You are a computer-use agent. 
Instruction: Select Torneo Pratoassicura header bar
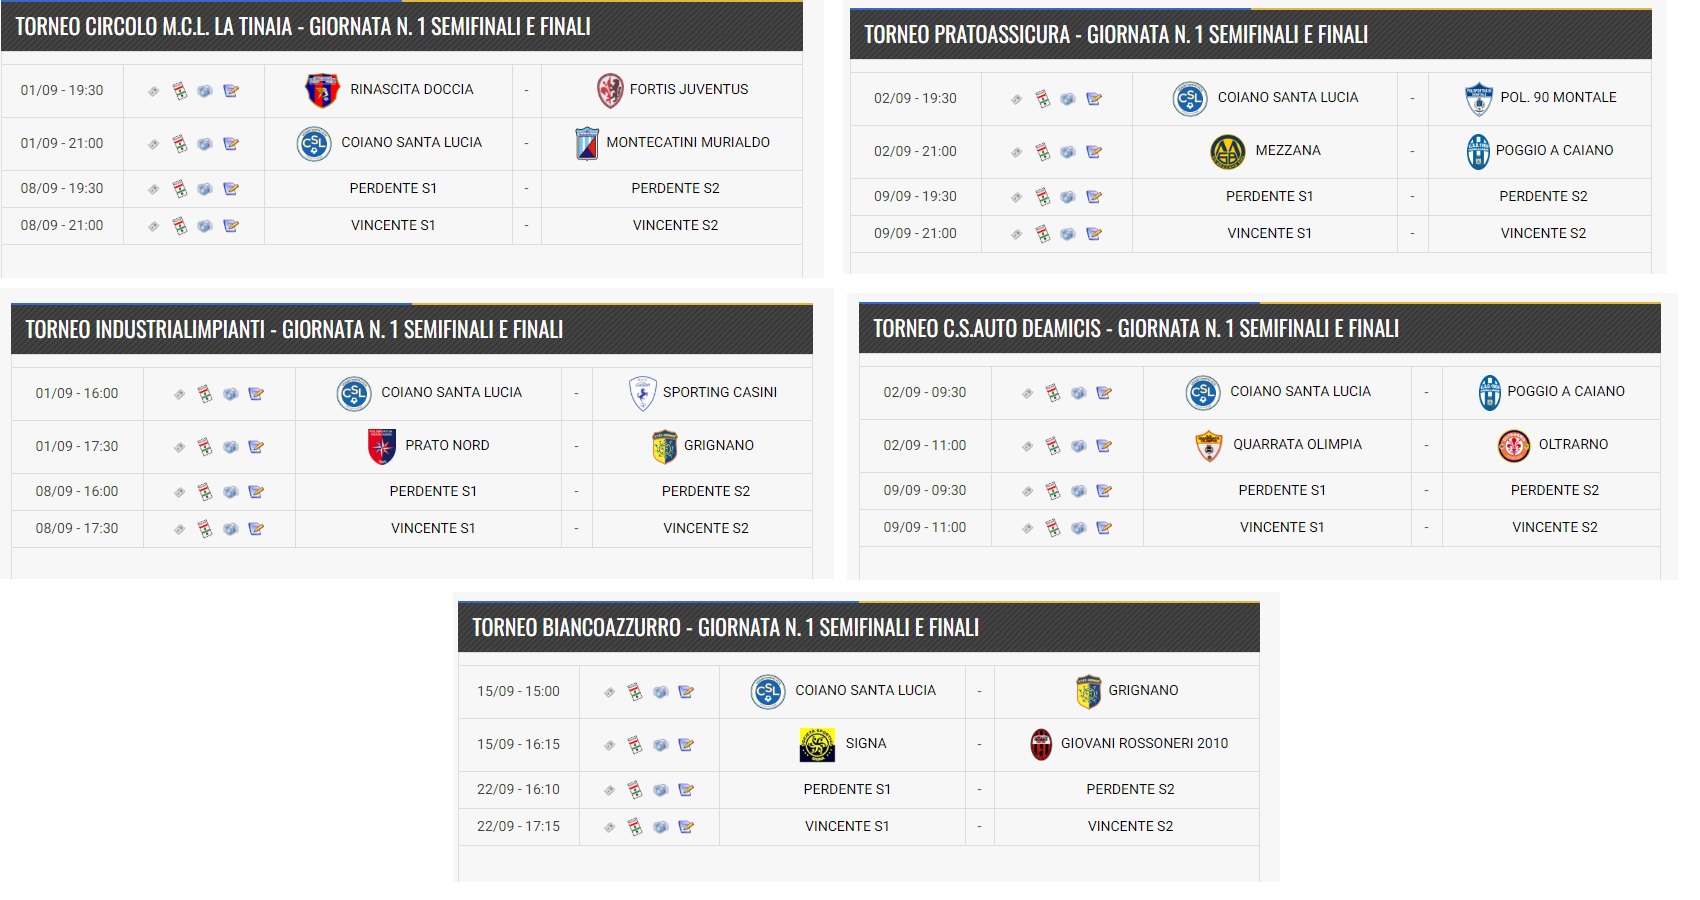click(x=1251, y=35)
